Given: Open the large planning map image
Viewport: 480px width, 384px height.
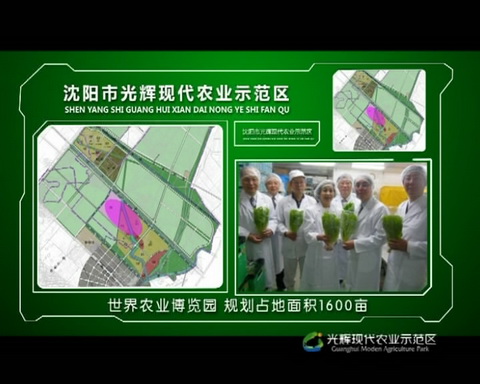Looking at the screenshot, I should [x=130, y=207].
